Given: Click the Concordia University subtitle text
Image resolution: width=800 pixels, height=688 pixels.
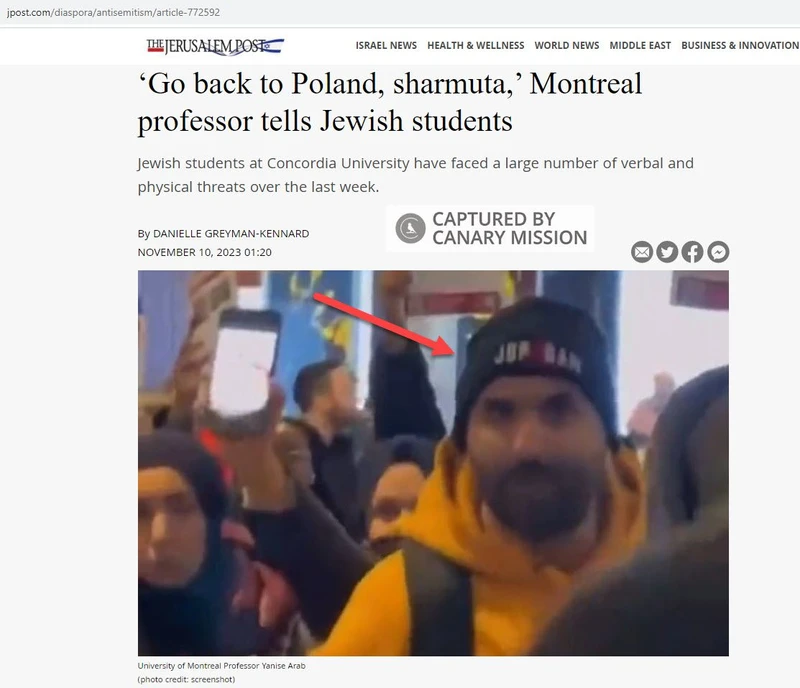Looking at the screenshot, I should click(415, 175).
